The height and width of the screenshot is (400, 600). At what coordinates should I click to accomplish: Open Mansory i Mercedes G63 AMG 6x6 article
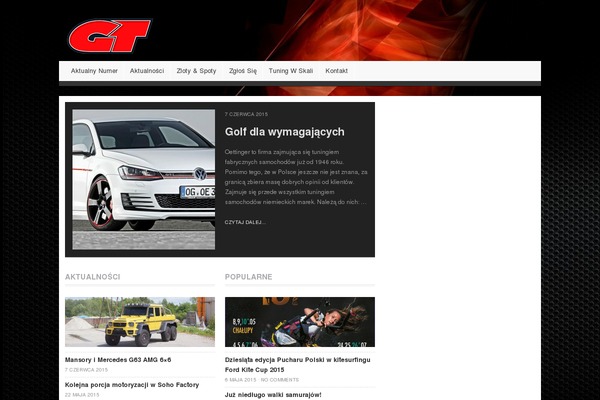point(118,360)
